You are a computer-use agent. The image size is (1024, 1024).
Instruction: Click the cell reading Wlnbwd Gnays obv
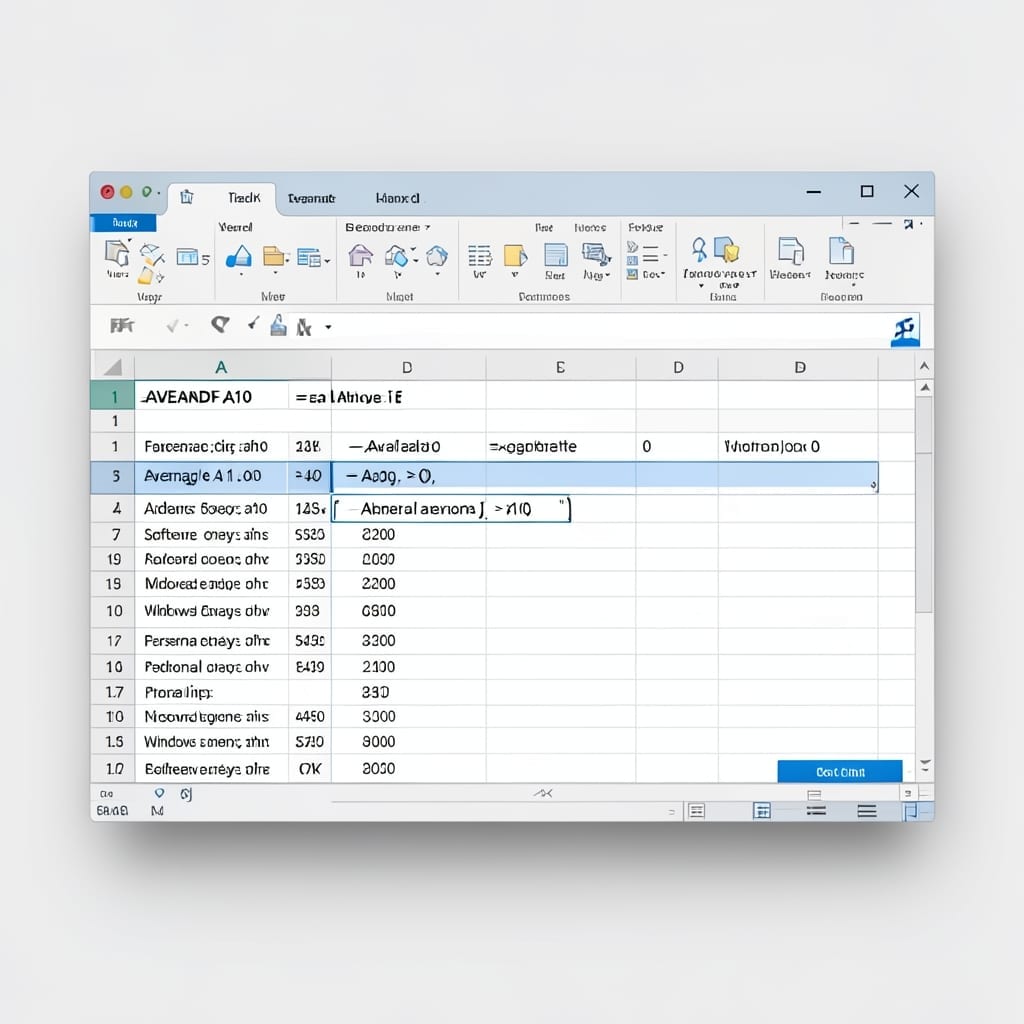point(211,611)
